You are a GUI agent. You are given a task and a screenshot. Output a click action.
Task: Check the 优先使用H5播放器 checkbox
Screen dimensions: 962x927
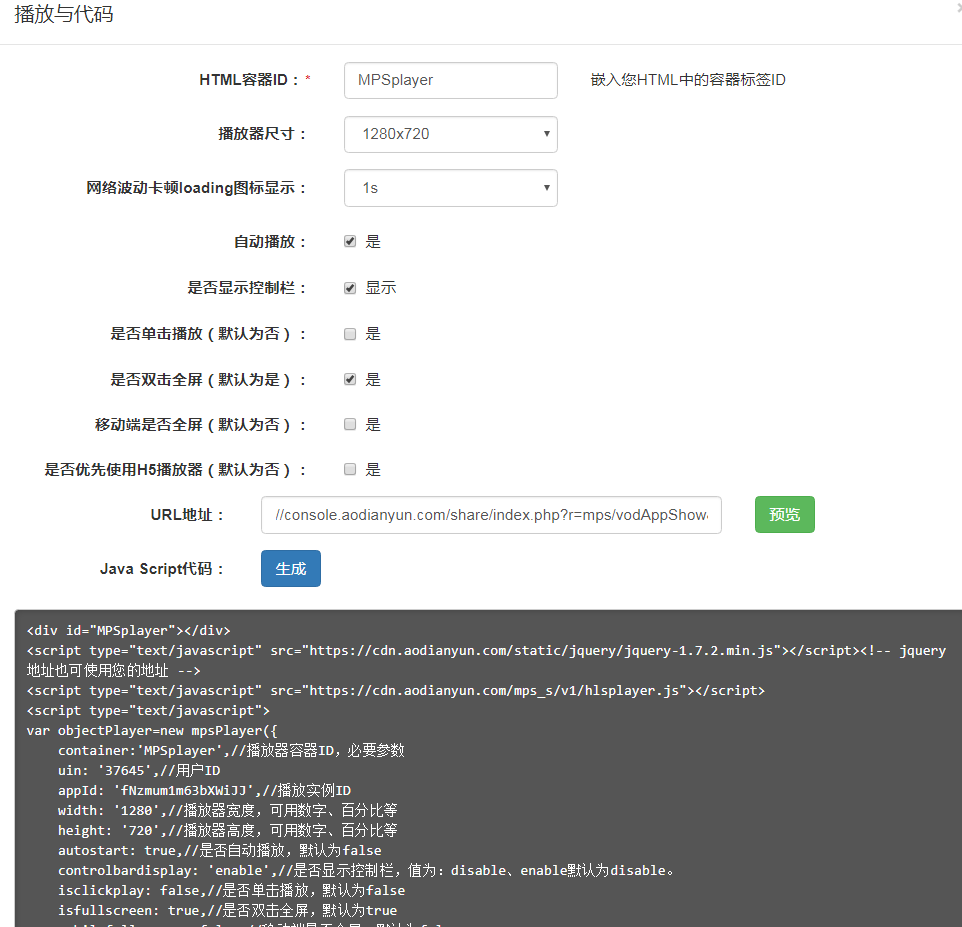click(x=350, y=469)
